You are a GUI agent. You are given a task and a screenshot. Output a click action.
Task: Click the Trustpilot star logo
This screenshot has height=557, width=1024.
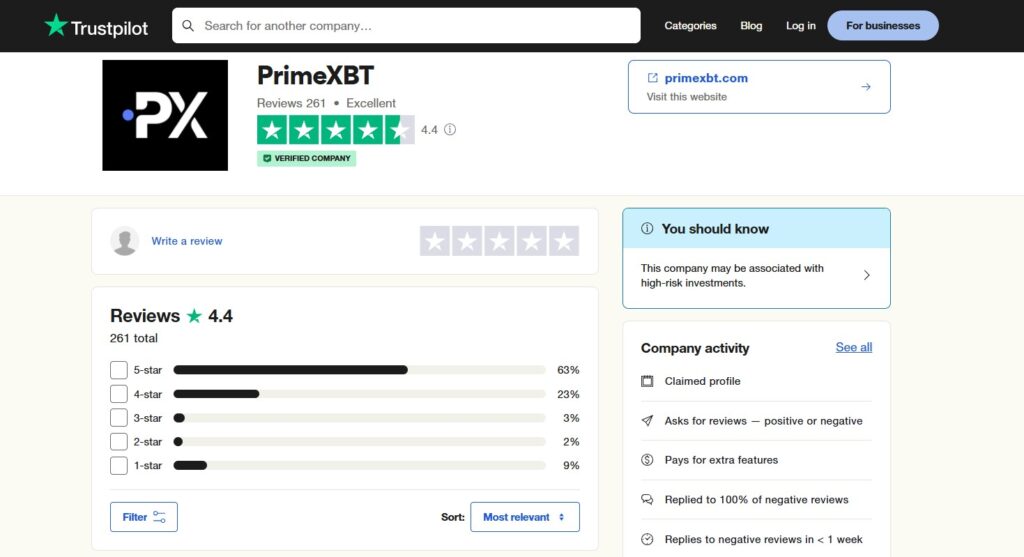coord(56,25)
